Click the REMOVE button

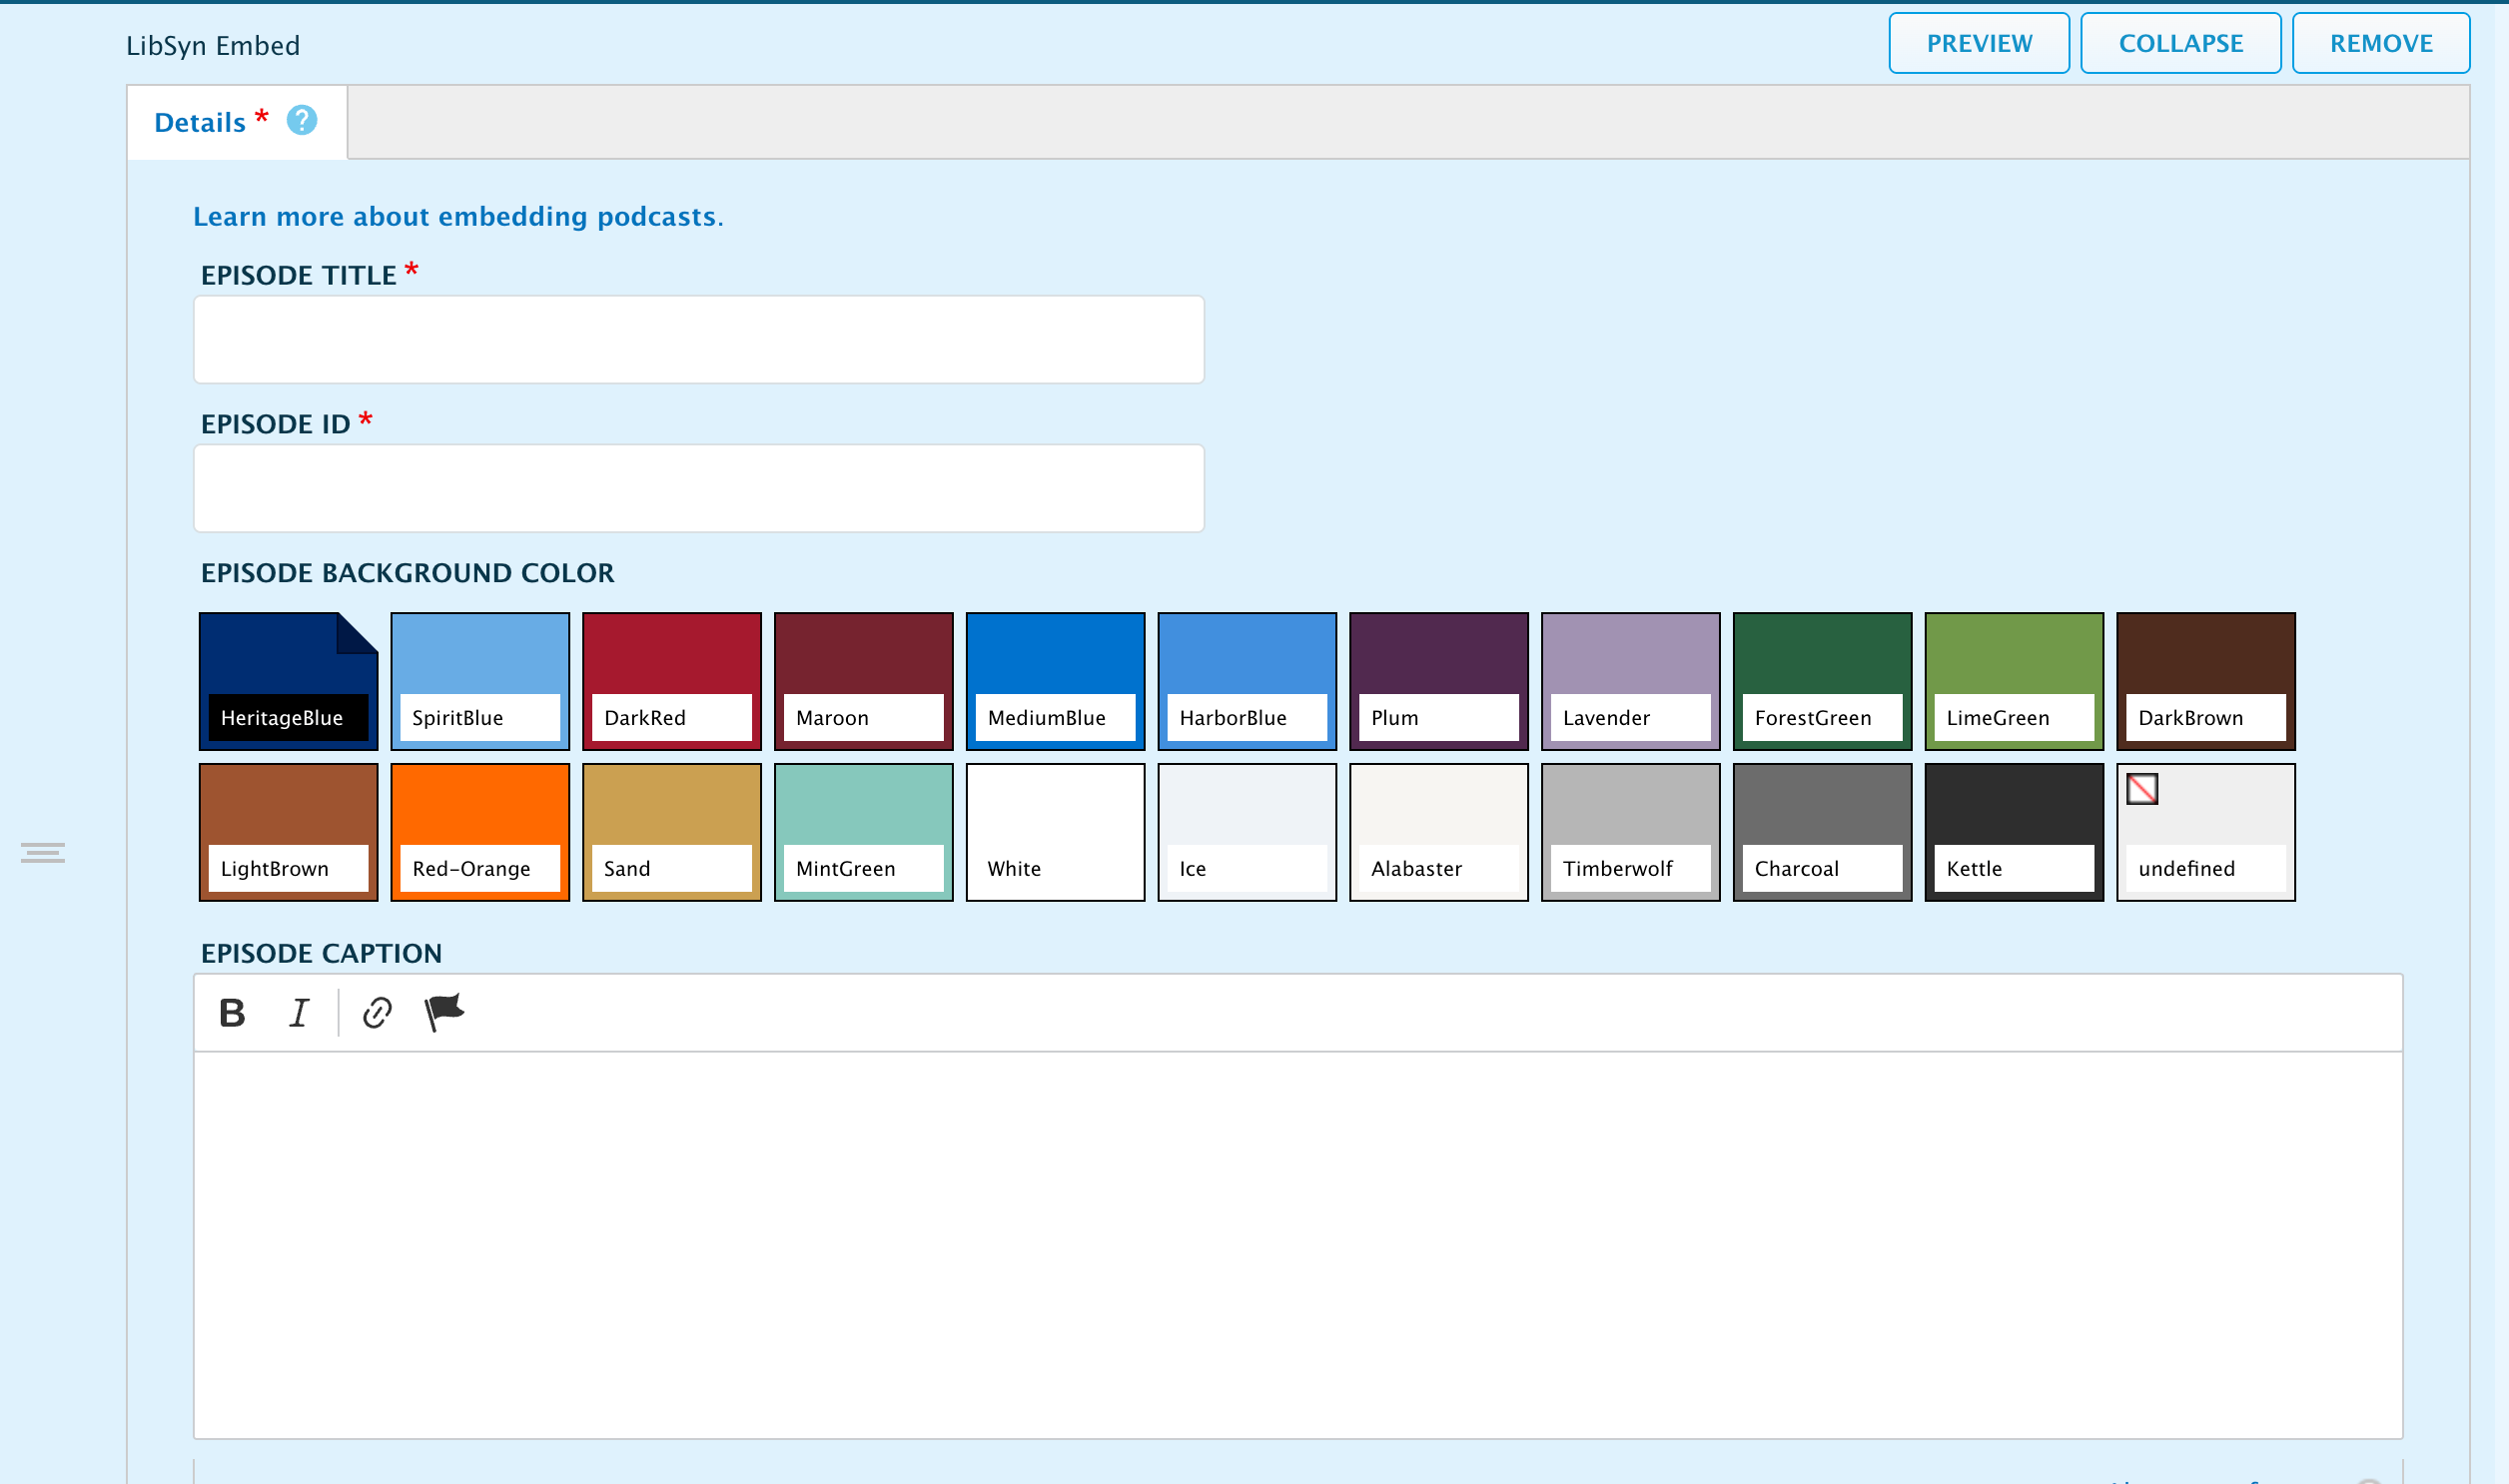coord(2380,43)
